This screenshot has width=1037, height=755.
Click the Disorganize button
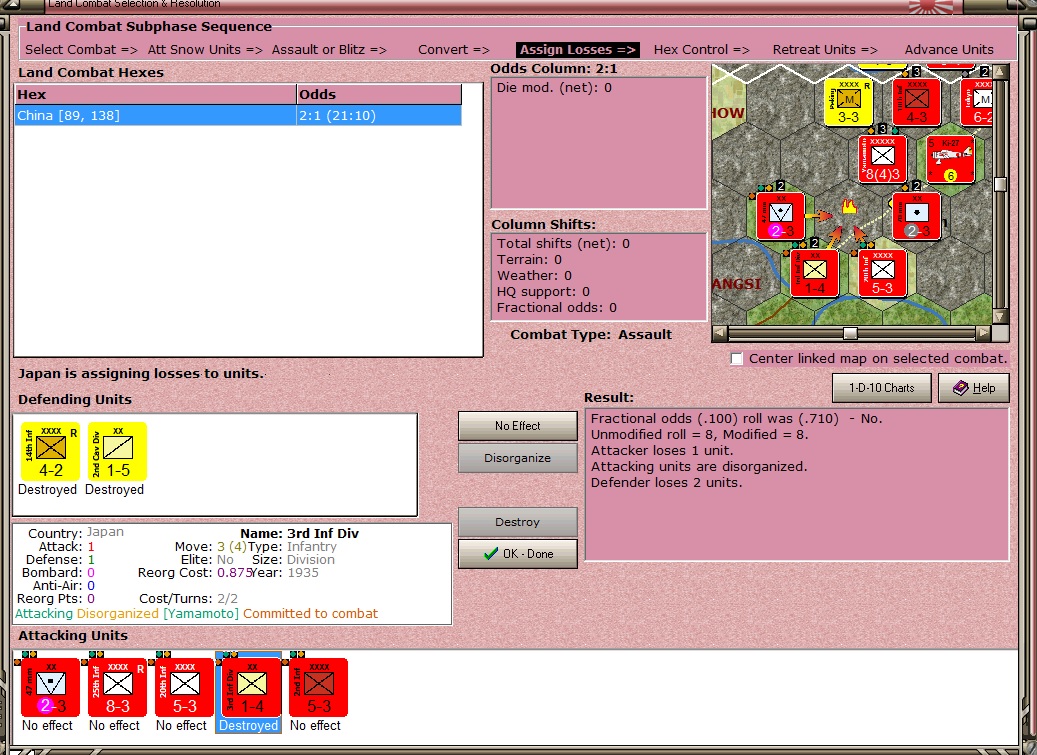coord(517,457)
